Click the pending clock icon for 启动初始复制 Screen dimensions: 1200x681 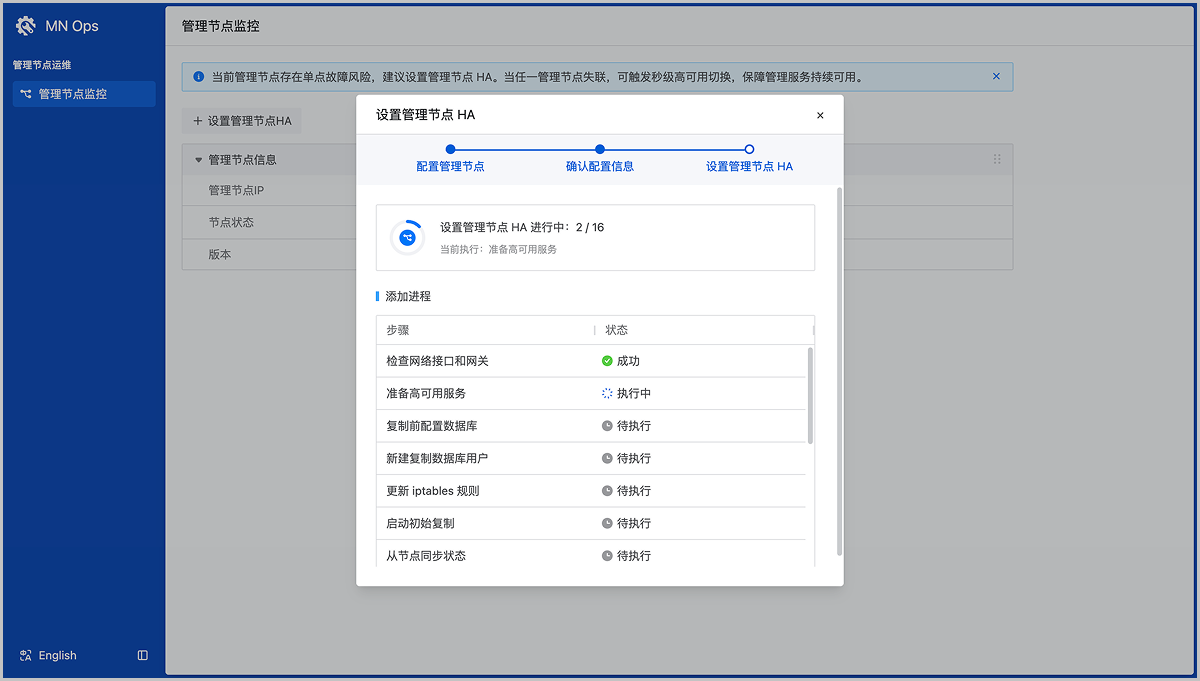coord(607,523)
